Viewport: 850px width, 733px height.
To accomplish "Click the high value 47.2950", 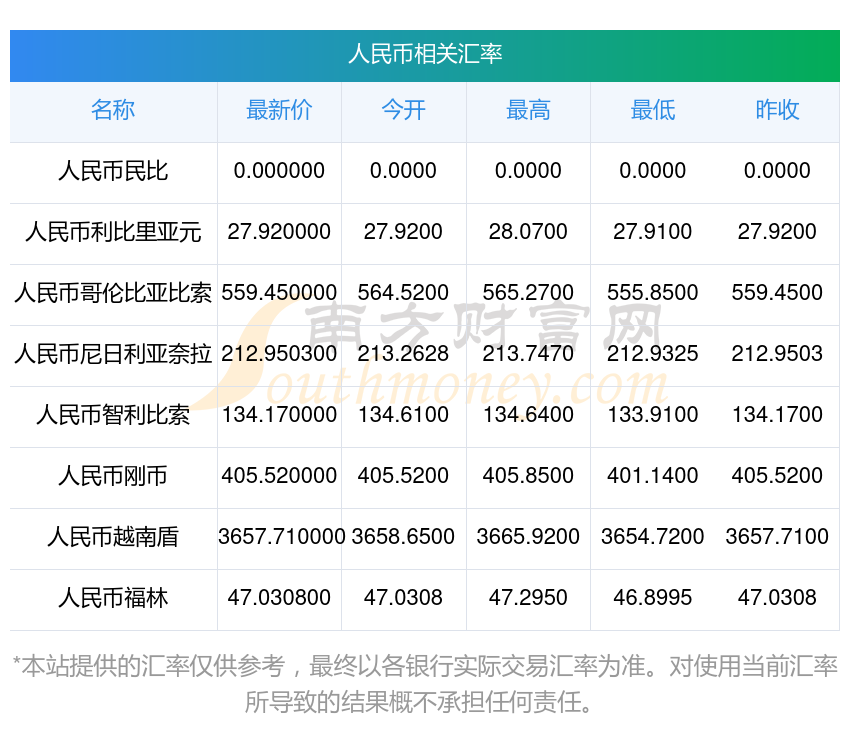I will [x=528, y=598].
